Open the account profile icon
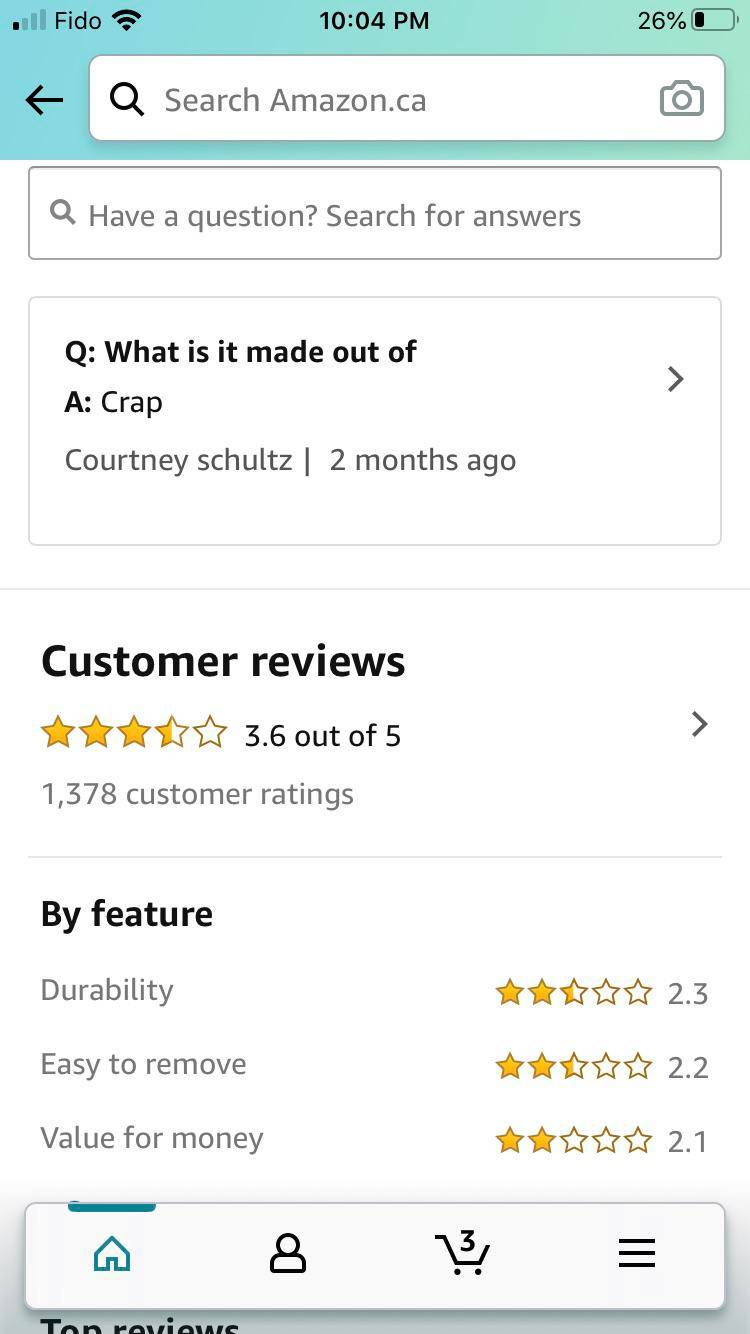 [288, 1253]
